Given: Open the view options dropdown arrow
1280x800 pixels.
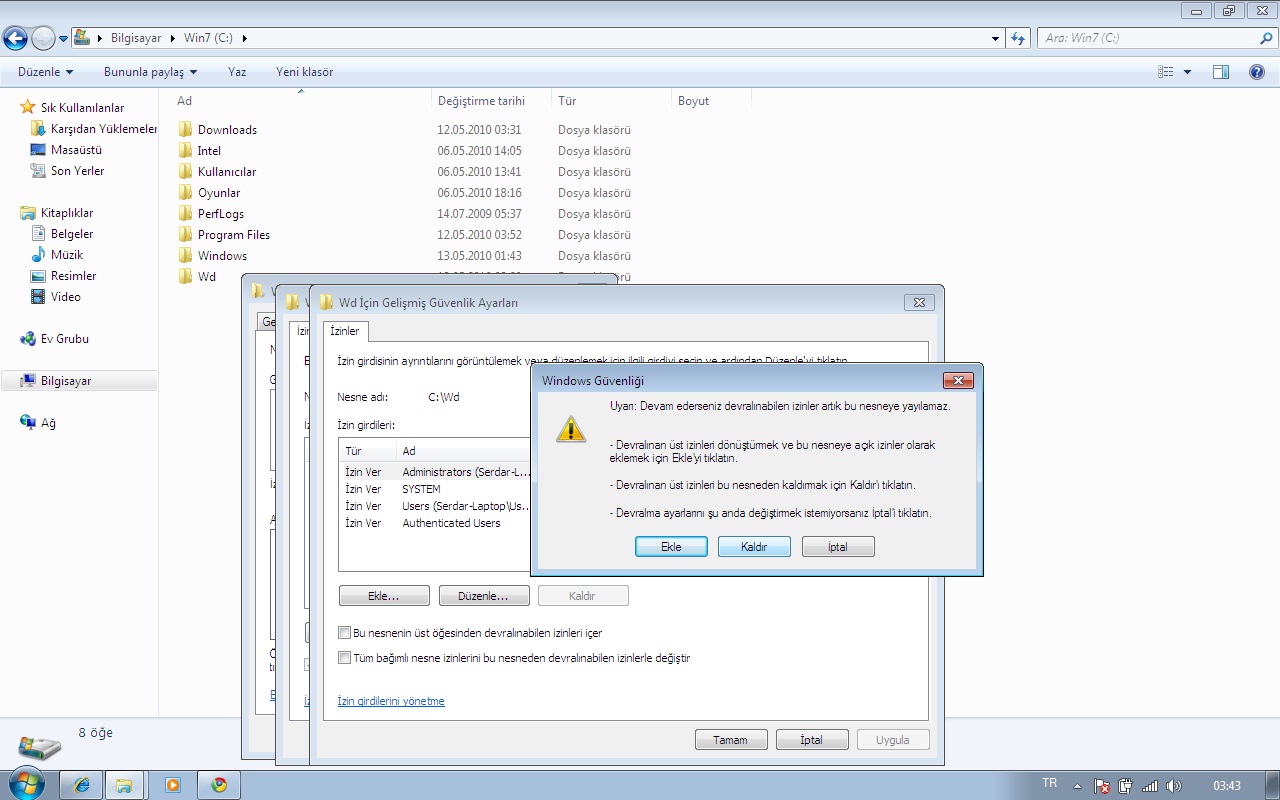Looking at the screenshot, I should tap(1187, 72).
